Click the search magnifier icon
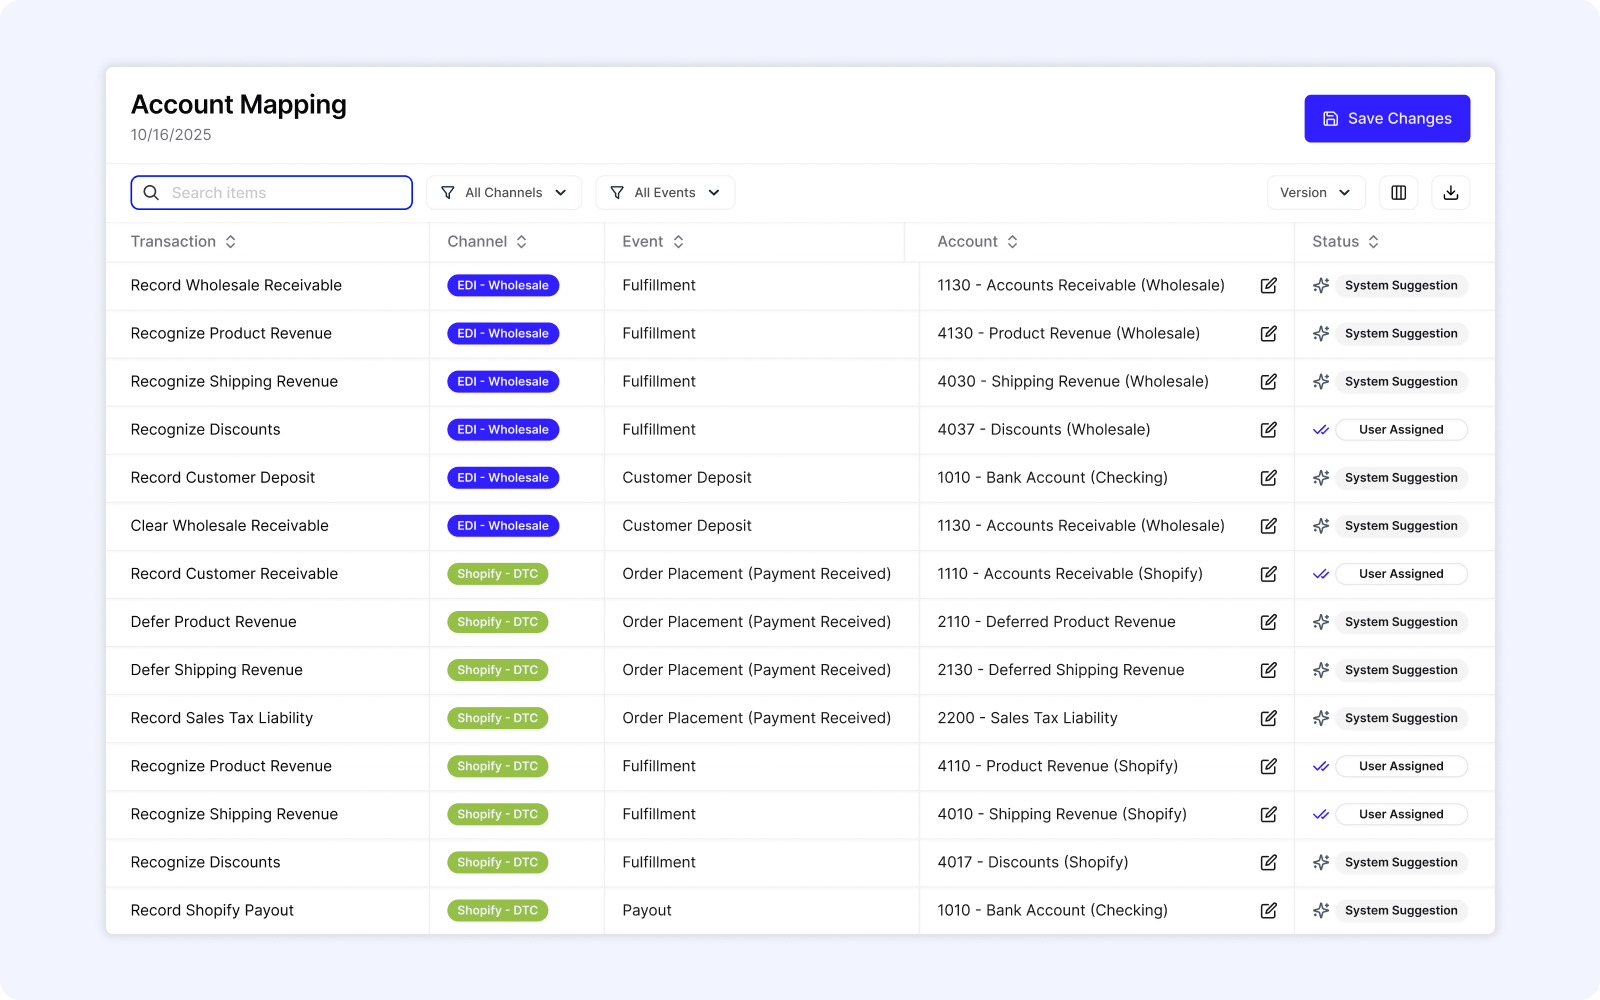The image size is (1600, 1000). [151, 192]
